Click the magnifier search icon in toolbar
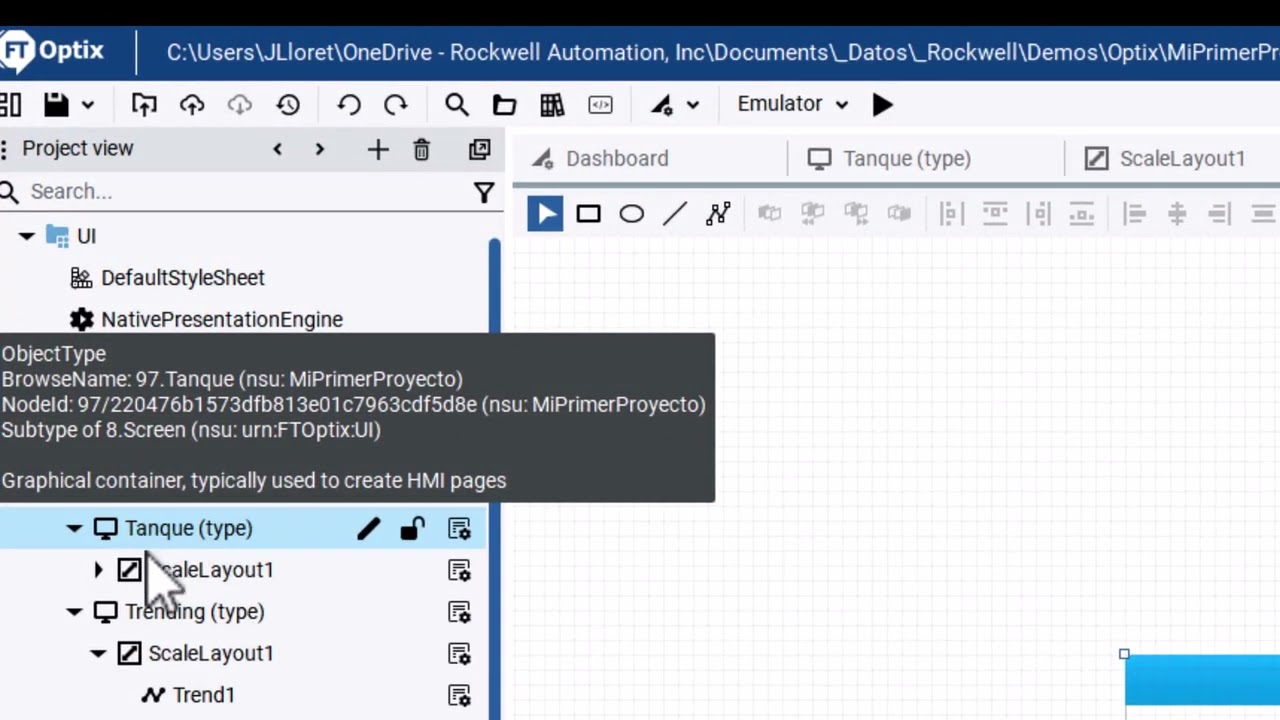Screen dimensions: 1280x720 (x=456, y=104)
